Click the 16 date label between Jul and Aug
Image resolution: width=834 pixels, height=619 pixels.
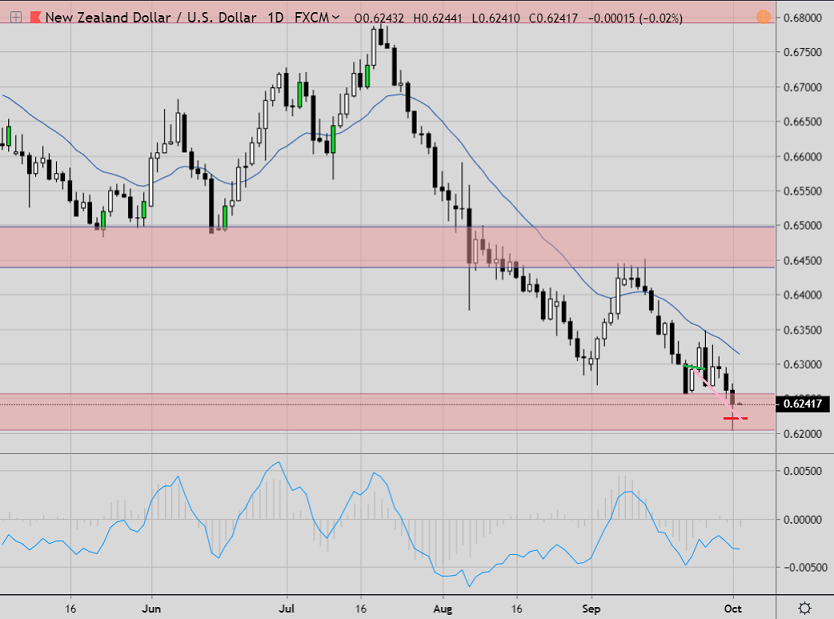pos(361,609)
